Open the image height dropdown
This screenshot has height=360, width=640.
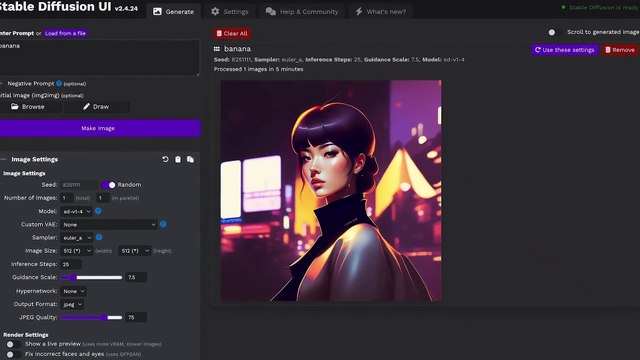pyautogui.click(x=135, y=251)
